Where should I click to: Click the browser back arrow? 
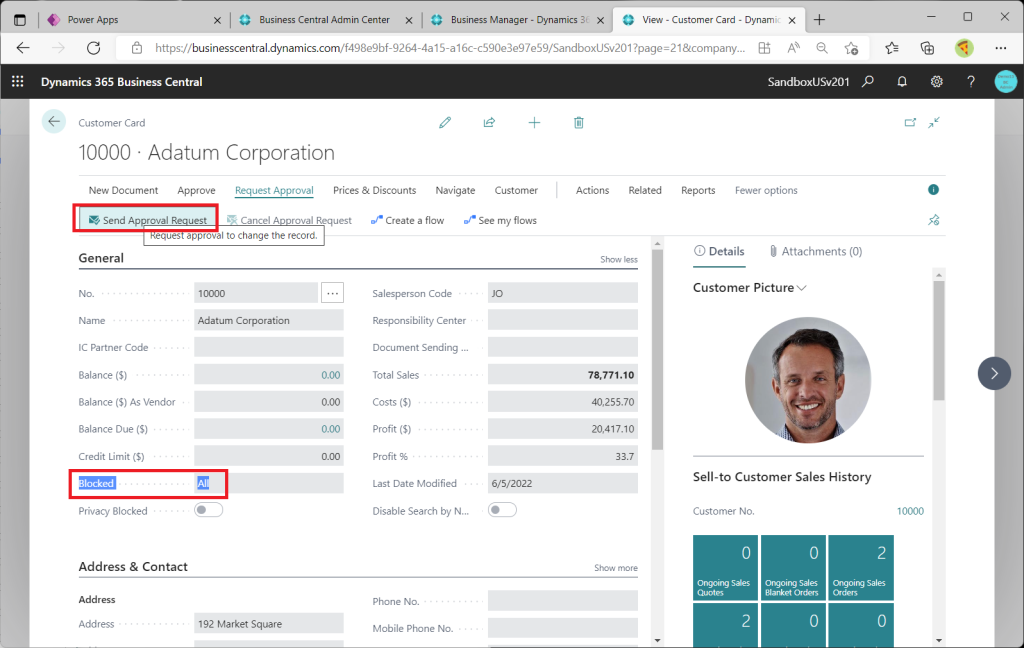(x=23, y=48)
